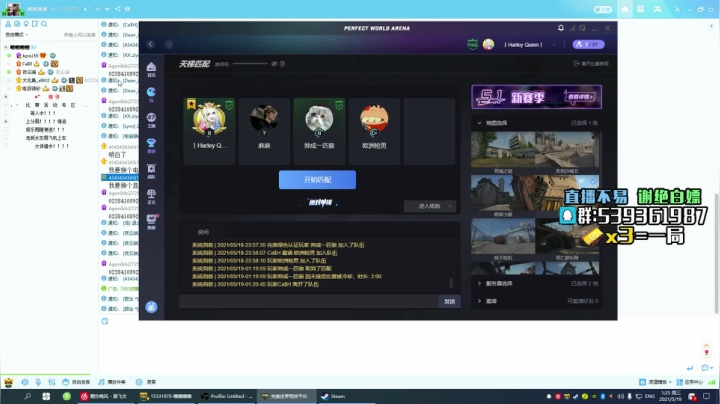Copy the room code with copy icon
720x404 pixels.
click(x=282, y=64)
